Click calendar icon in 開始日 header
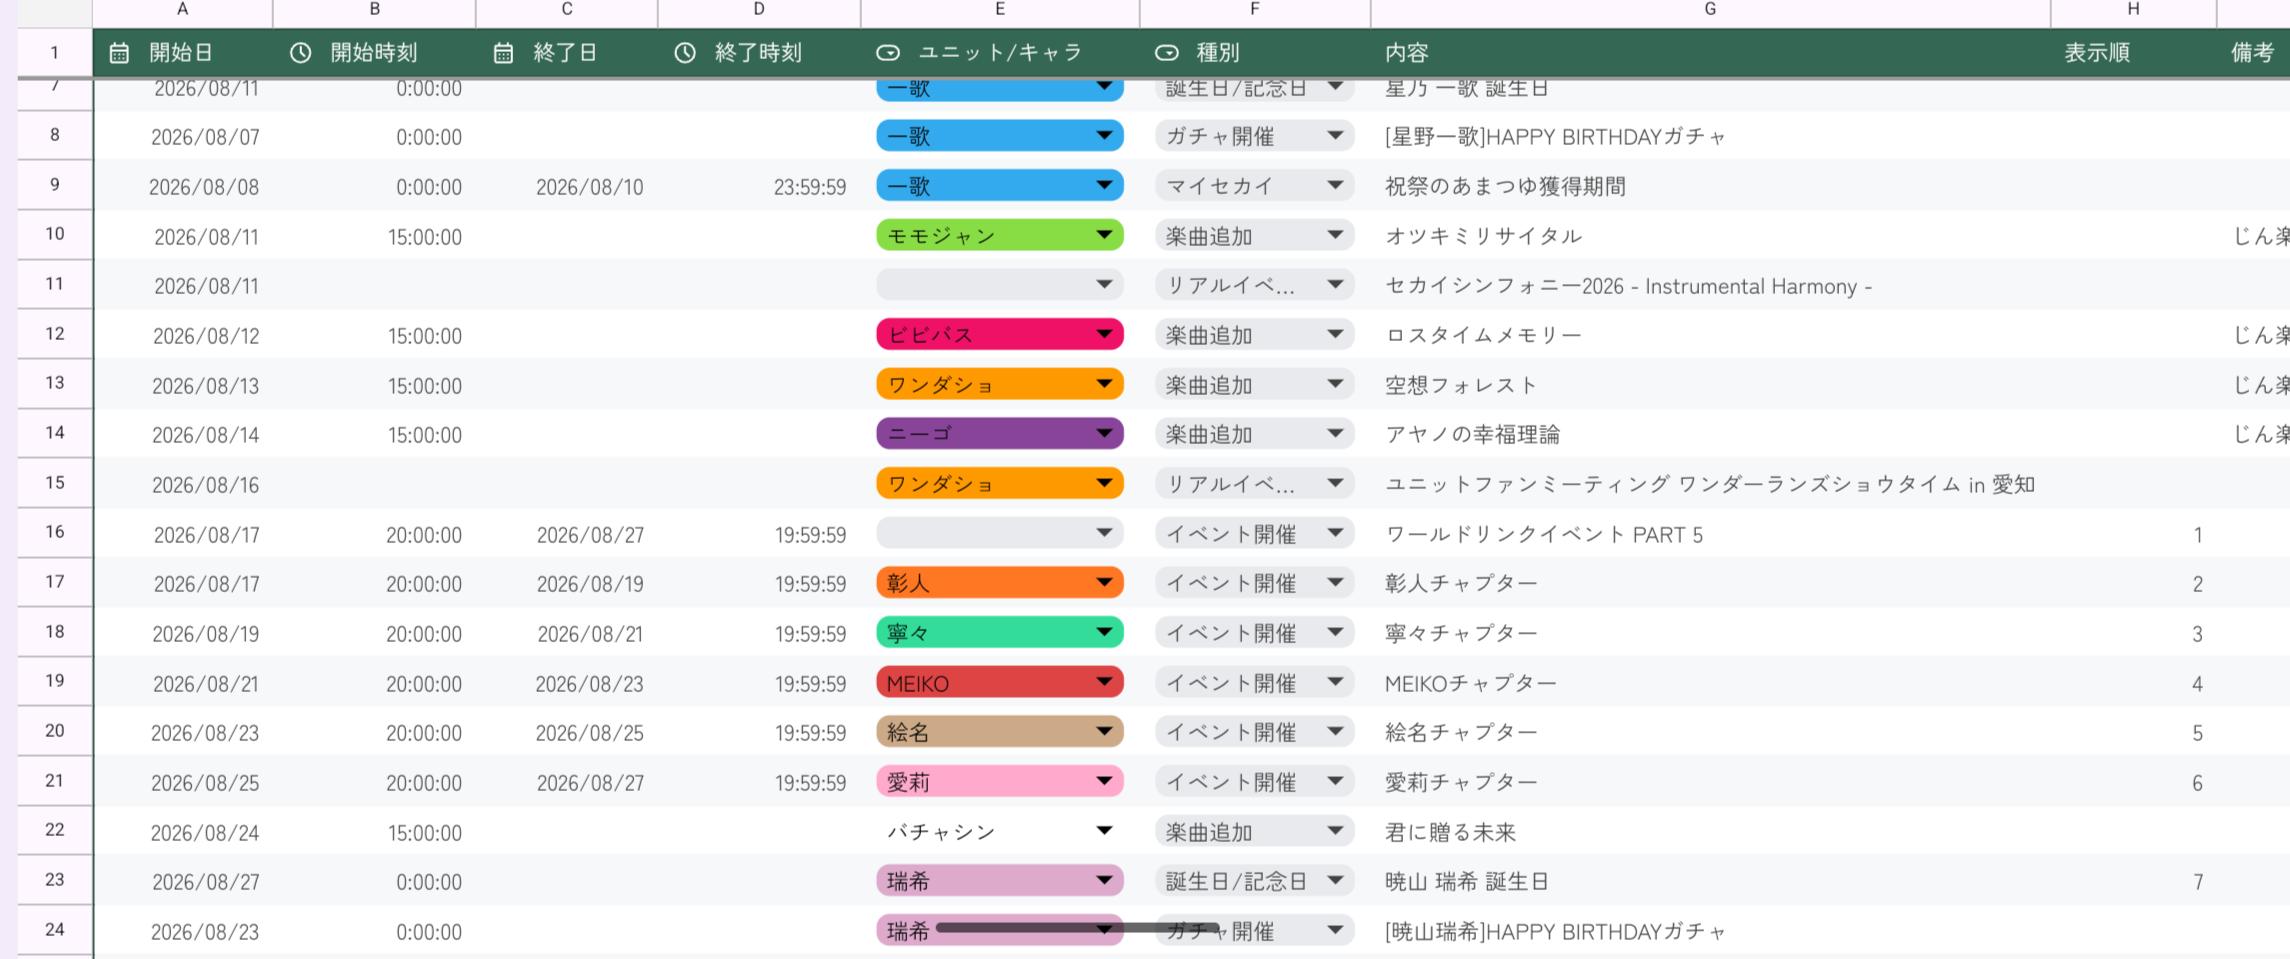Screen dimensions: 2290x959 click(119, 53)
